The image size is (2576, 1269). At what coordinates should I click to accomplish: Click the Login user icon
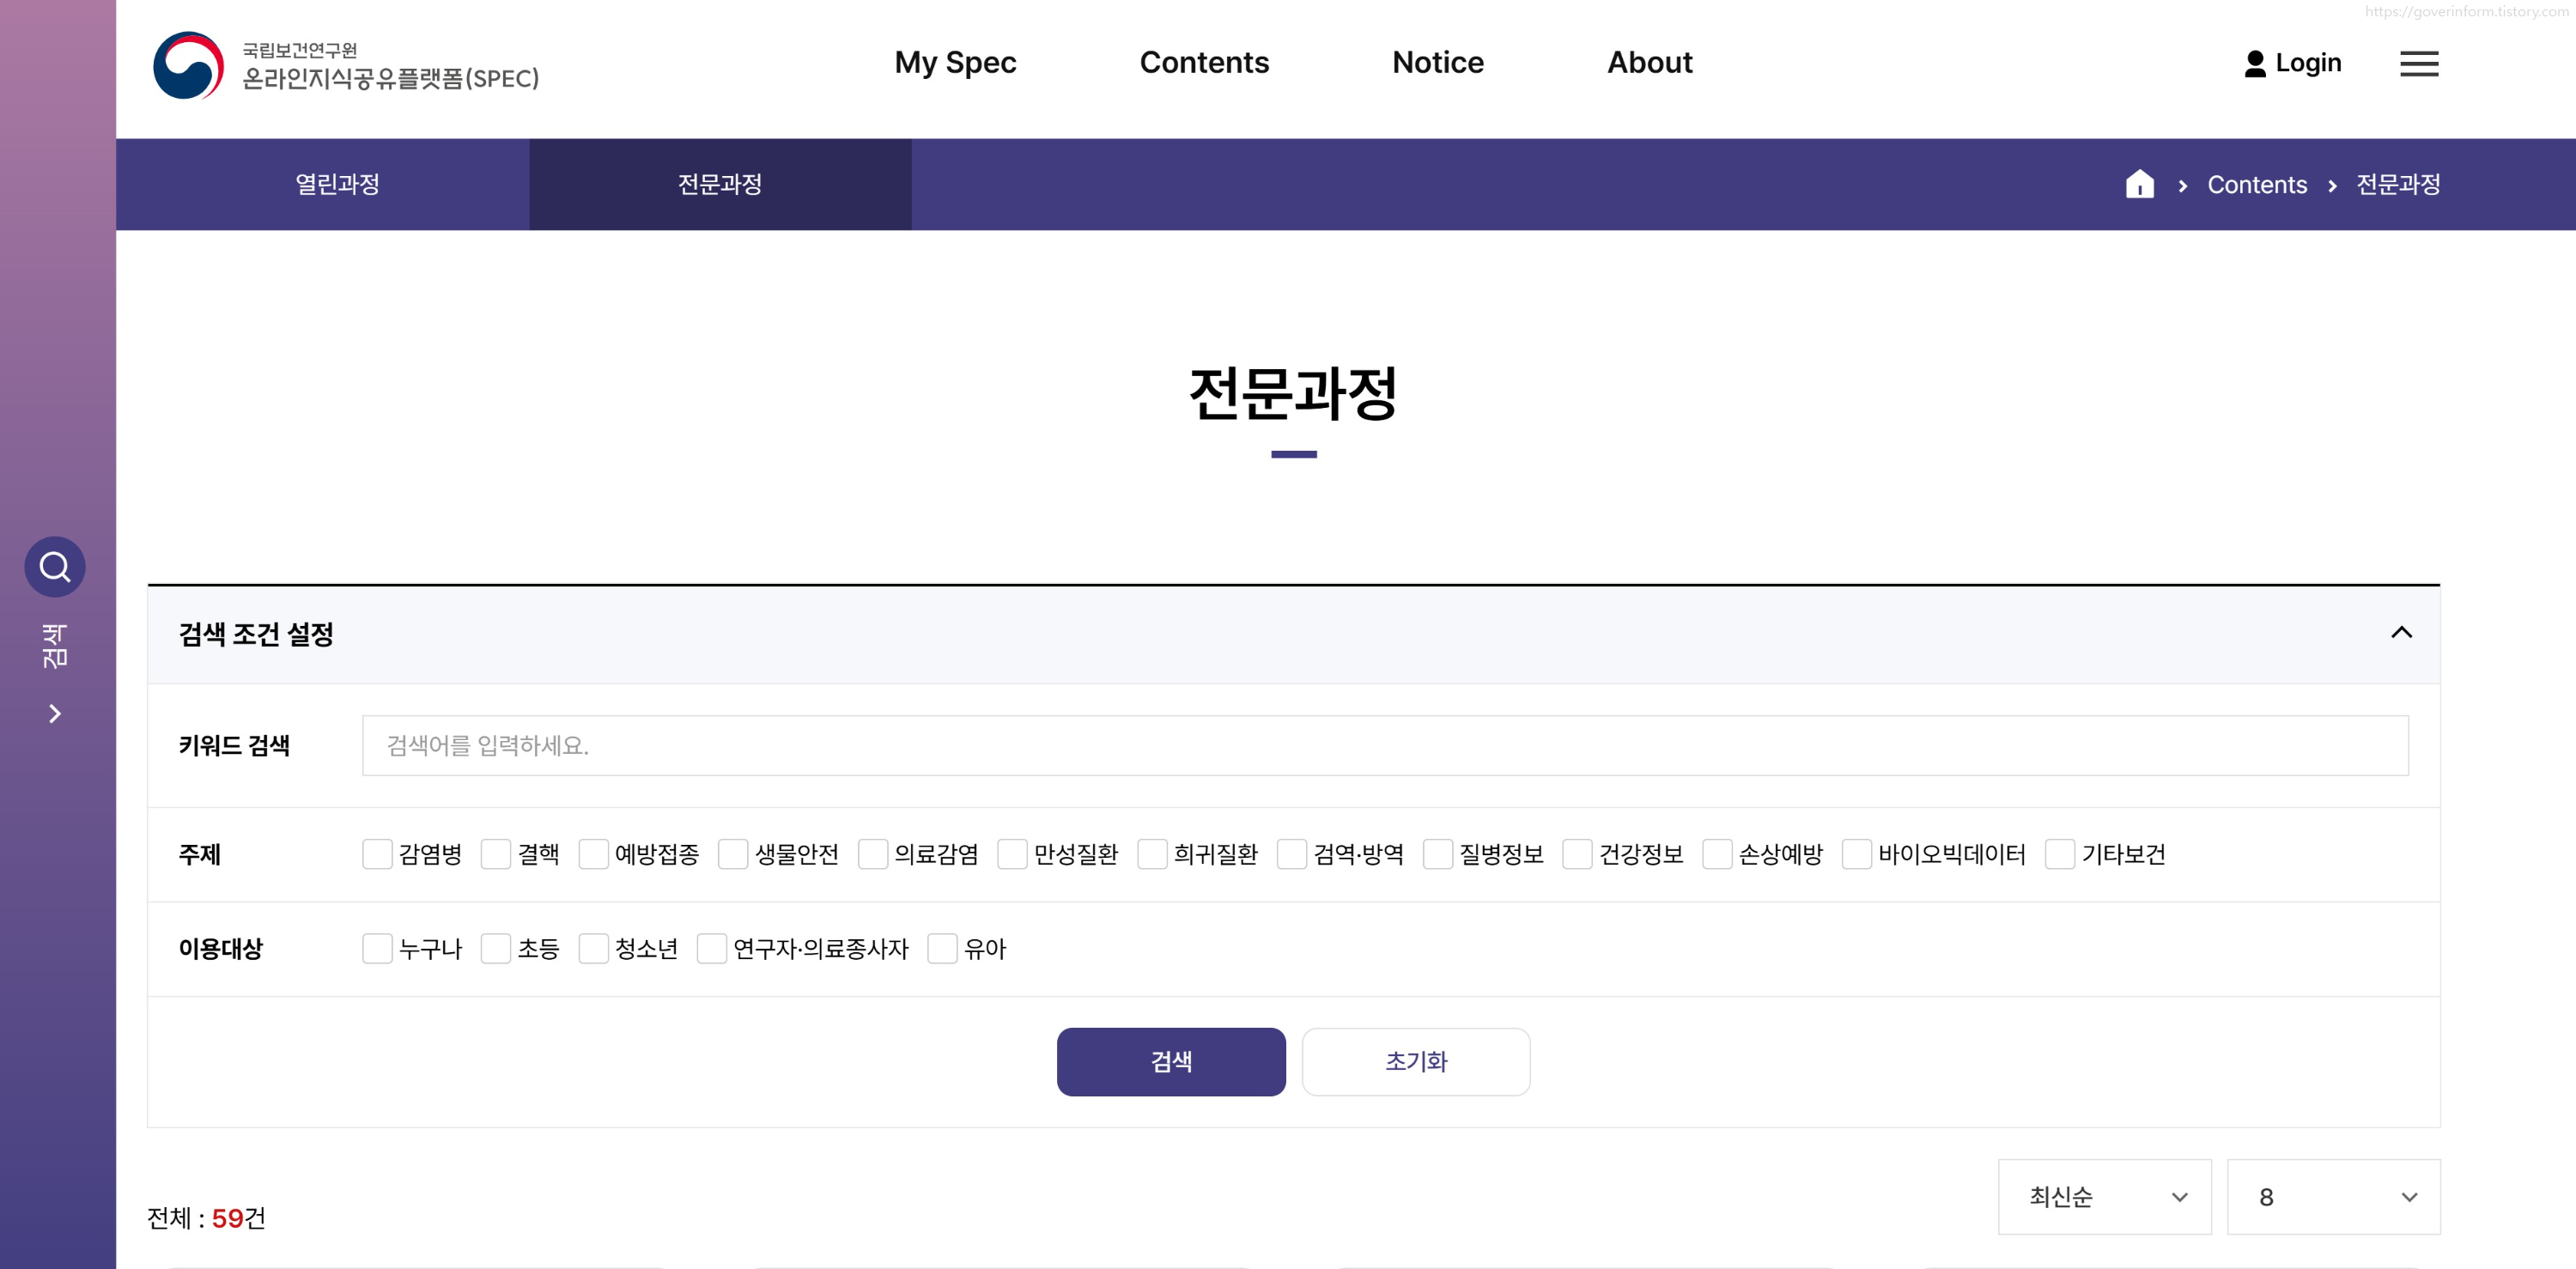2254,64
